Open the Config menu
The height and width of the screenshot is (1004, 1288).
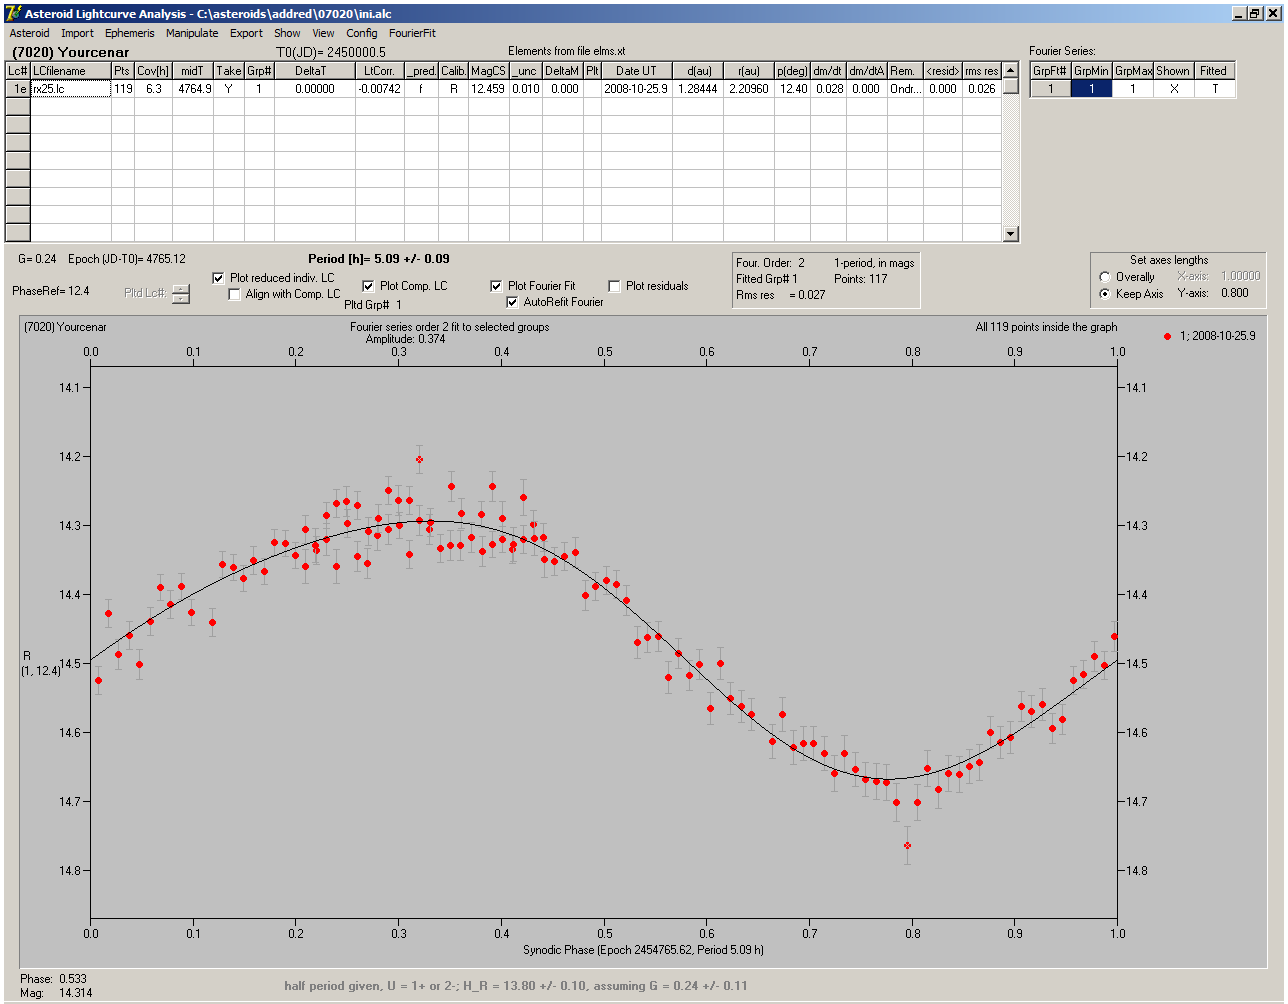[x=362, y=33]
